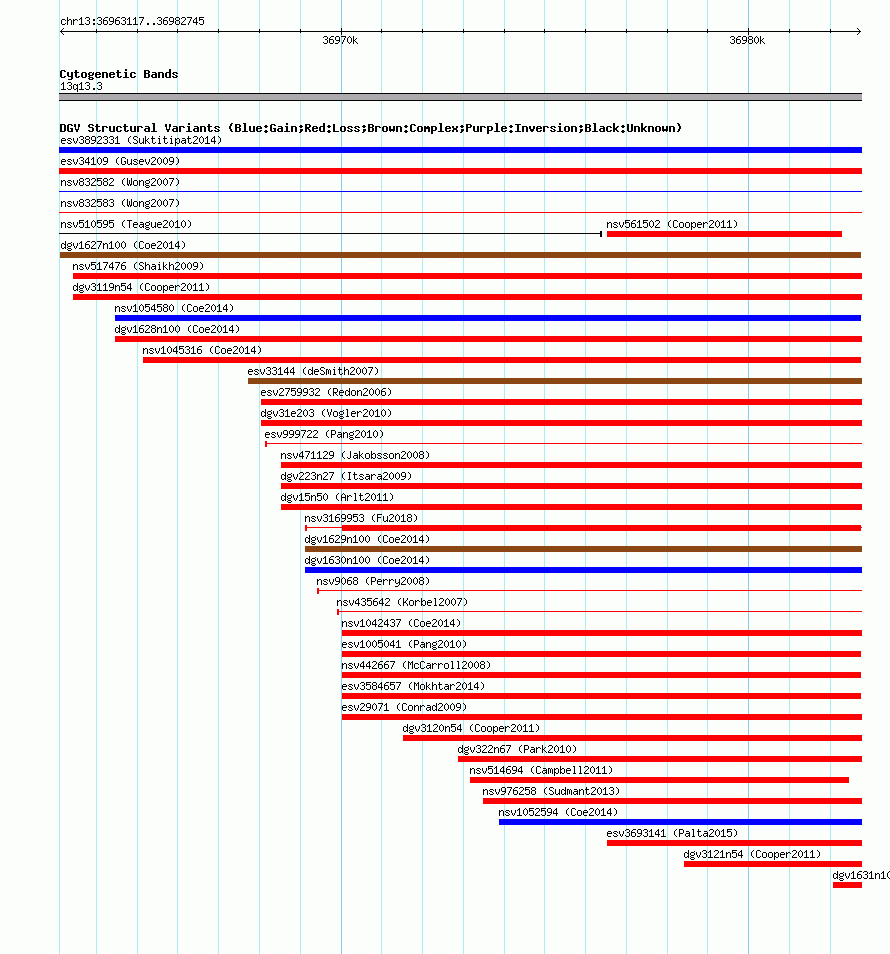This screenshot has height=954, width=890.
Task: Click the dgv3119n54 (Cooper2011) label
Action: tap(141, 287)
